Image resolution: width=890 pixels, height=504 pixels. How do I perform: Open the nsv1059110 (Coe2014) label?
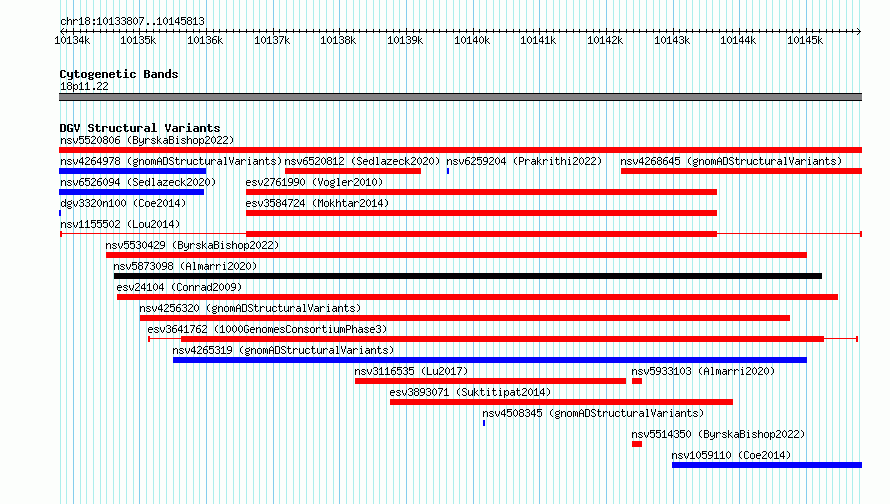(x=731, y=455)
